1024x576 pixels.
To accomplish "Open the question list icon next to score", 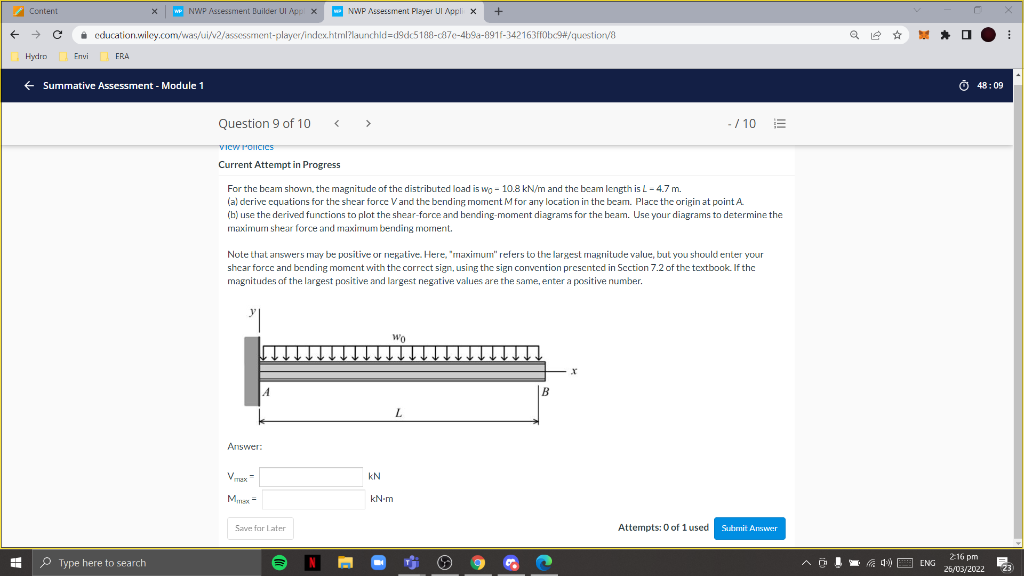I will (780, 123).
